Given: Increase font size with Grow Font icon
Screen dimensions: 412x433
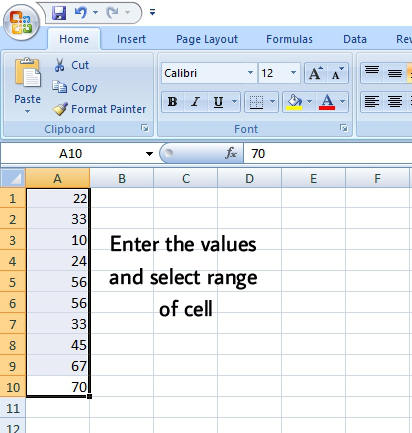Looking at the screenshot, I should pos(315,73).
